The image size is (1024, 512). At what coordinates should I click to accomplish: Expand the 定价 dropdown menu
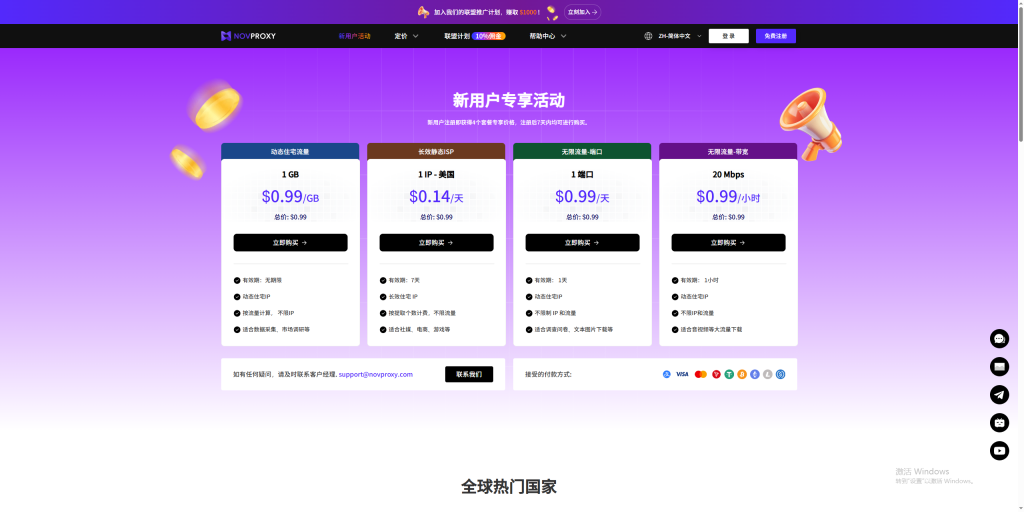pyautogui.click(x=406, y=36)
